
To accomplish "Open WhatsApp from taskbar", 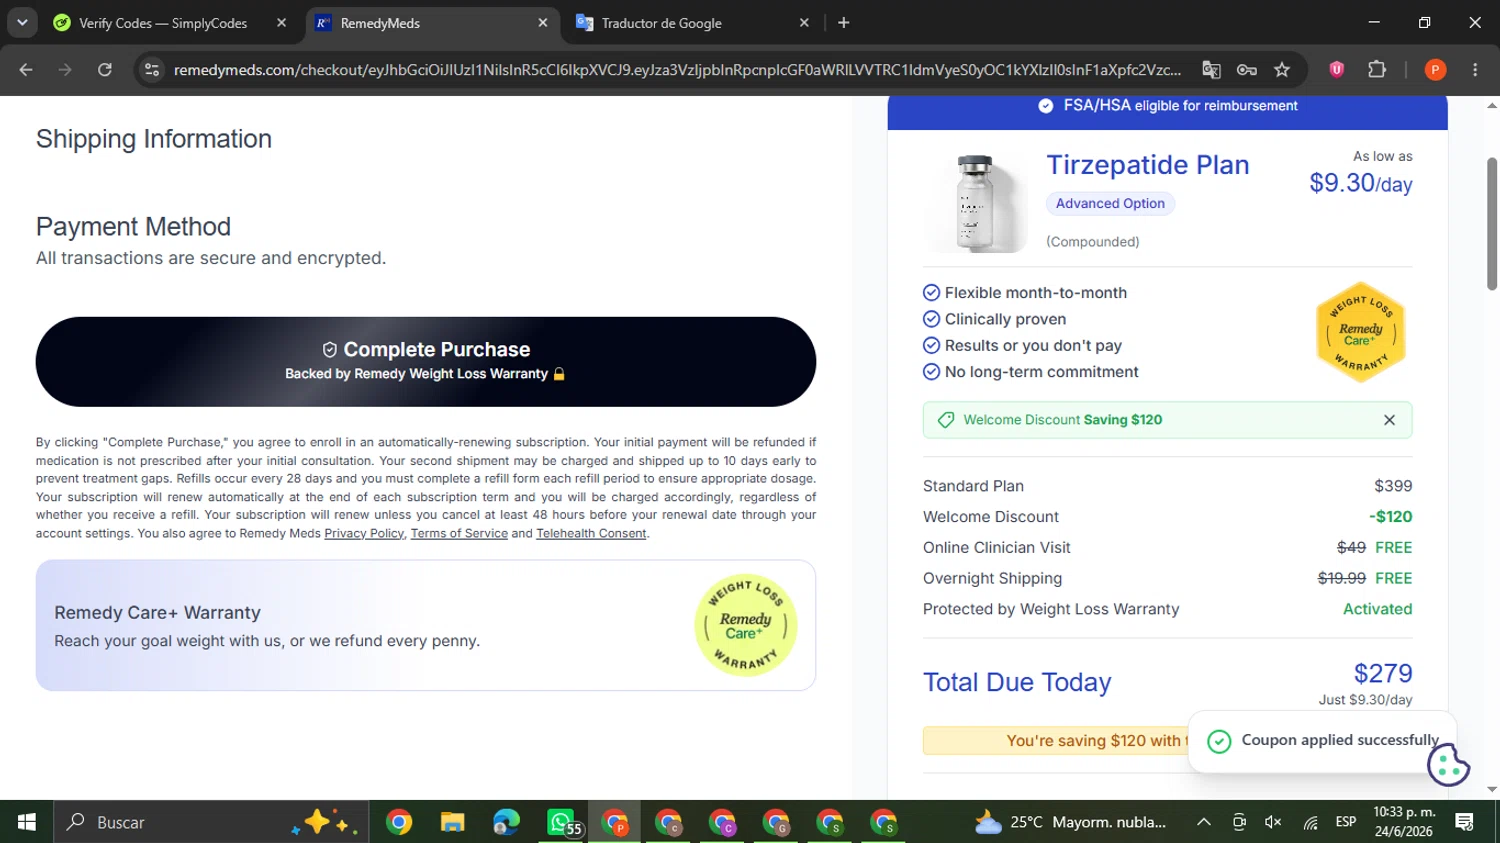I will [563, 822].
